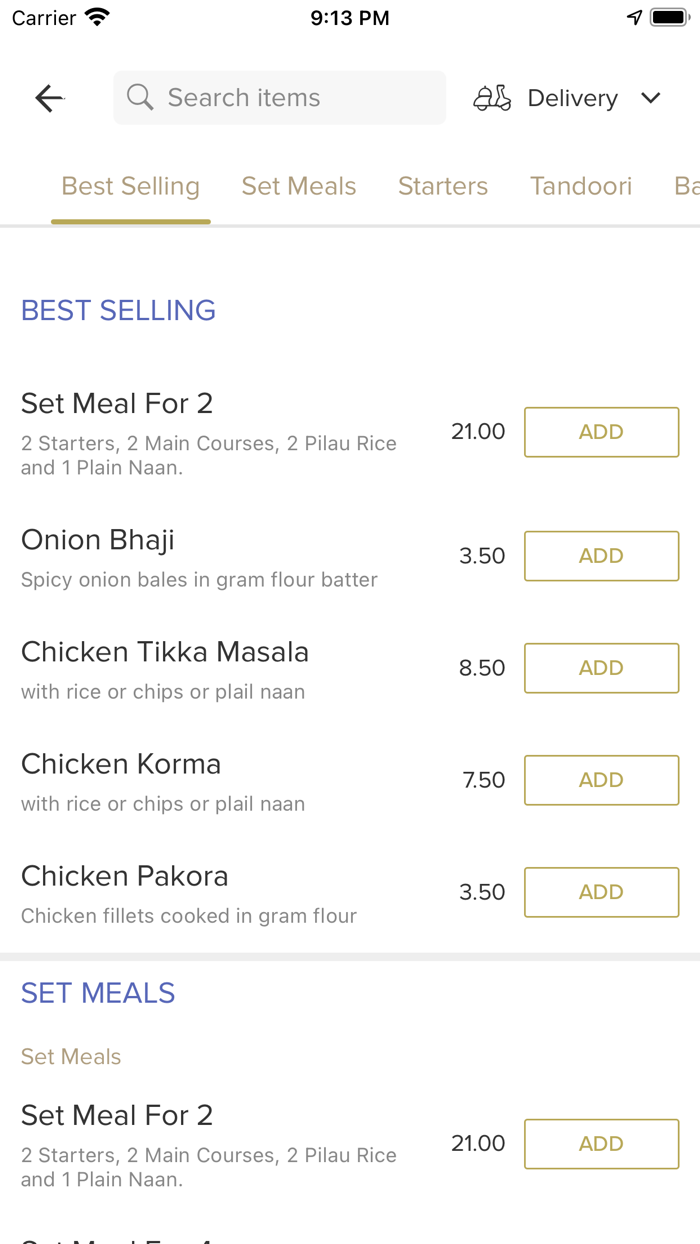Tap the delivery scooter icon
The image size is (700, 1244).
point(492,98)
